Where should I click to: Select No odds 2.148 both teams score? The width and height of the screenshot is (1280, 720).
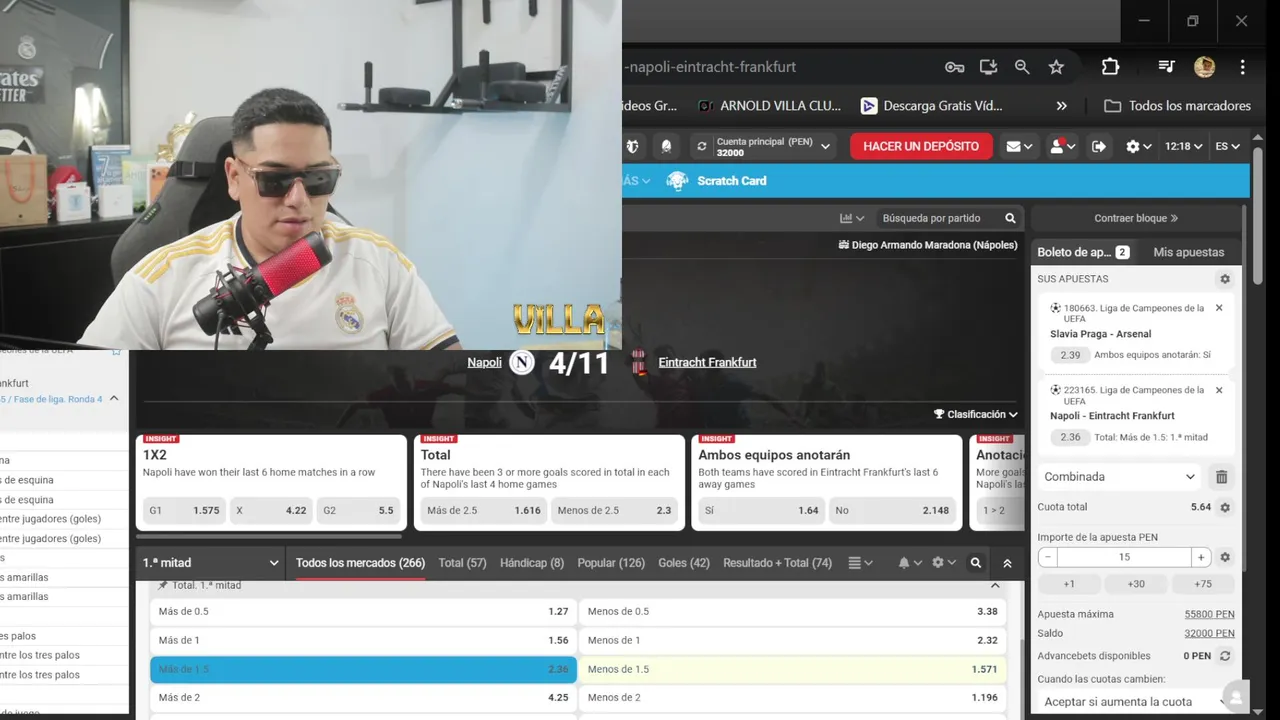[x=892, y=510]
